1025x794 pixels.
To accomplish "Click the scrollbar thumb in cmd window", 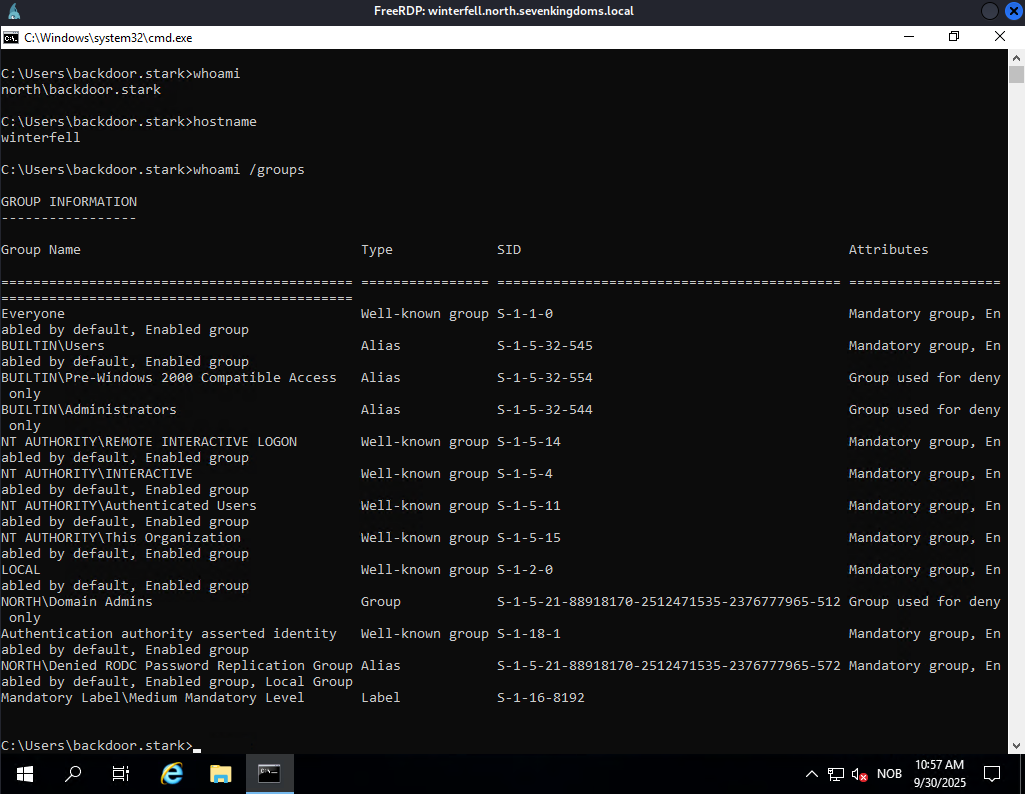I will pyautogui.click(x=1016, y=75).
